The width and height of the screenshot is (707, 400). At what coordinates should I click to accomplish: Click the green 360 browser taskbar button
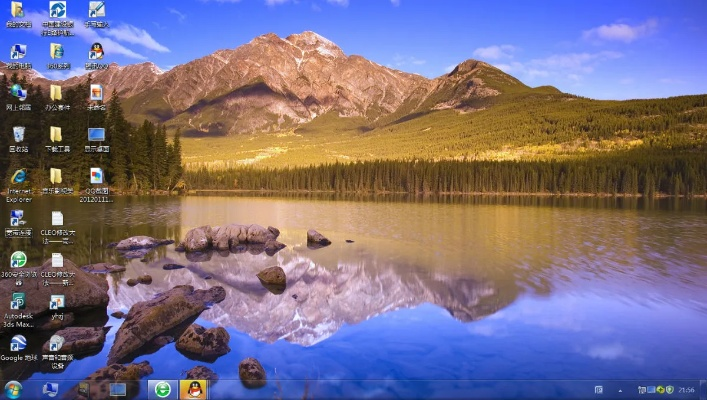[x=163, y=389]
